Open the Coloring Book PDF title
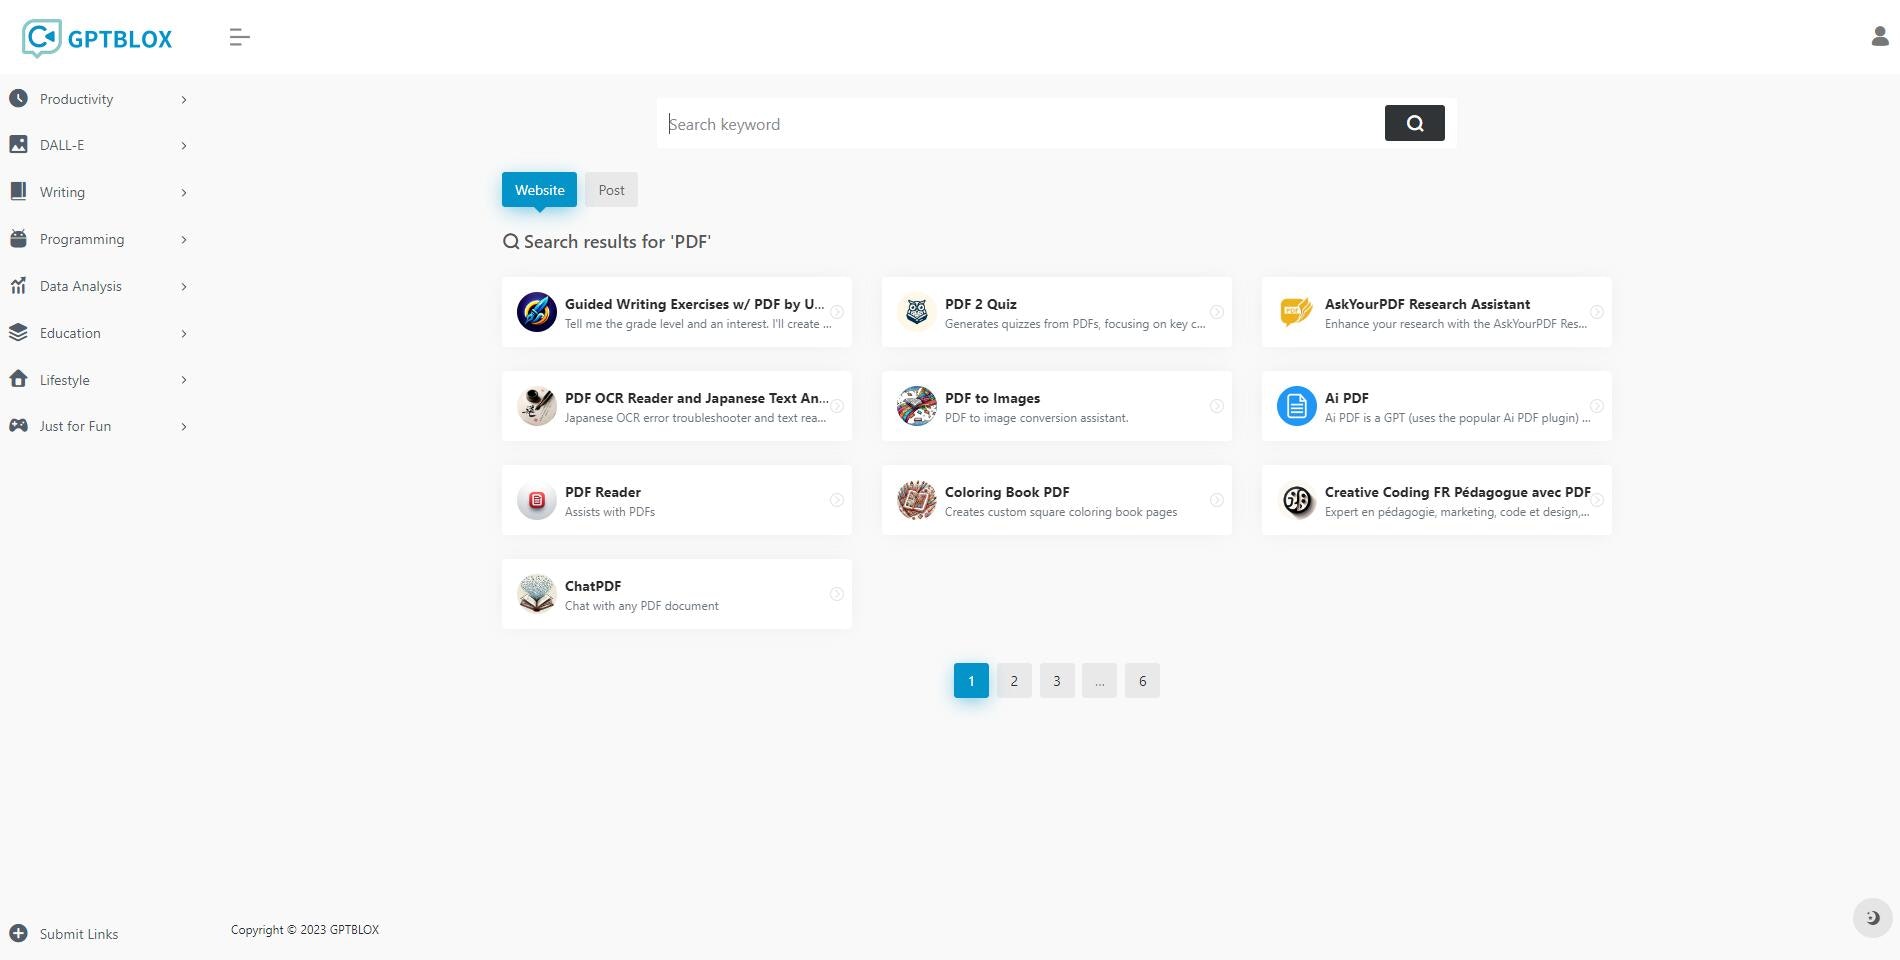 (1007, 492)
